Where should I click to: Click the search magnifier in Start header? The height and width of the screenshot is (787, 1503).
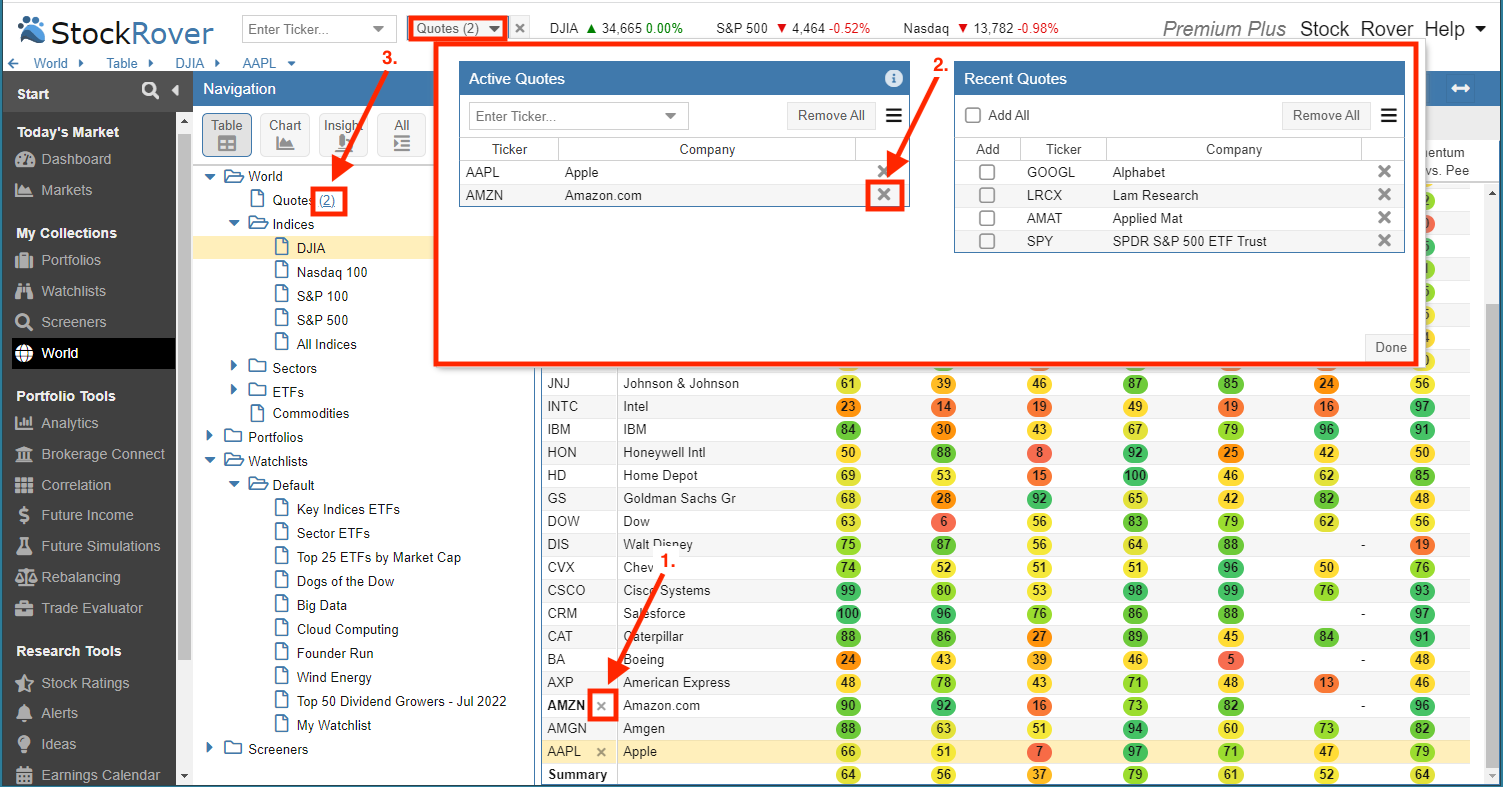pos(150,91)
